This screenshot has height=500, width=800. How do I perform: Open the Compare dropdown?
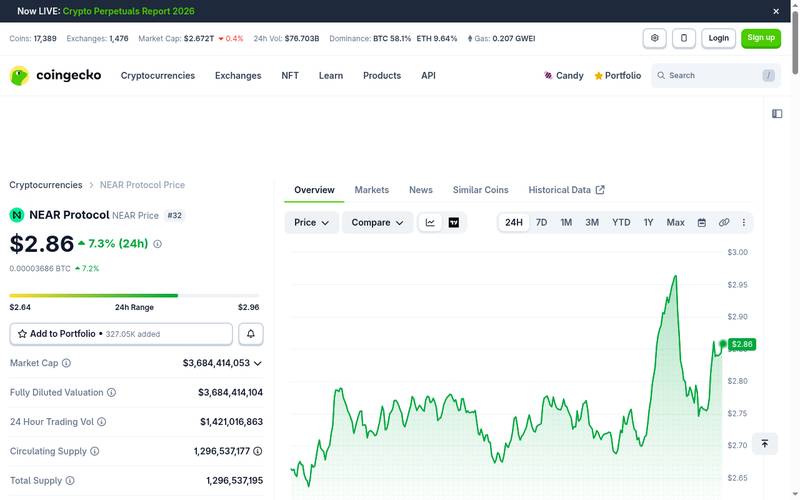click(377, 222)
